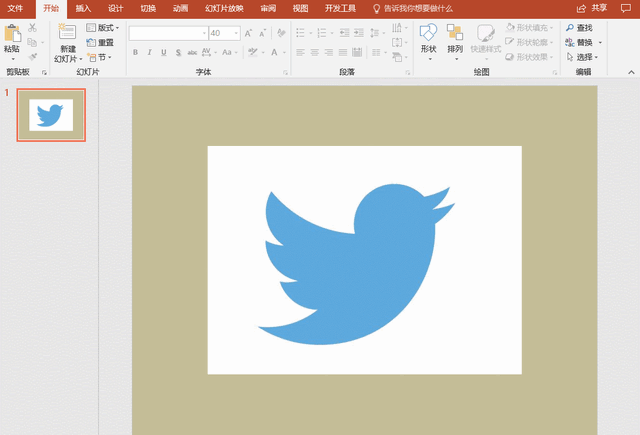Clear all formatting icon
640x435 pixels.
[281, 33]
